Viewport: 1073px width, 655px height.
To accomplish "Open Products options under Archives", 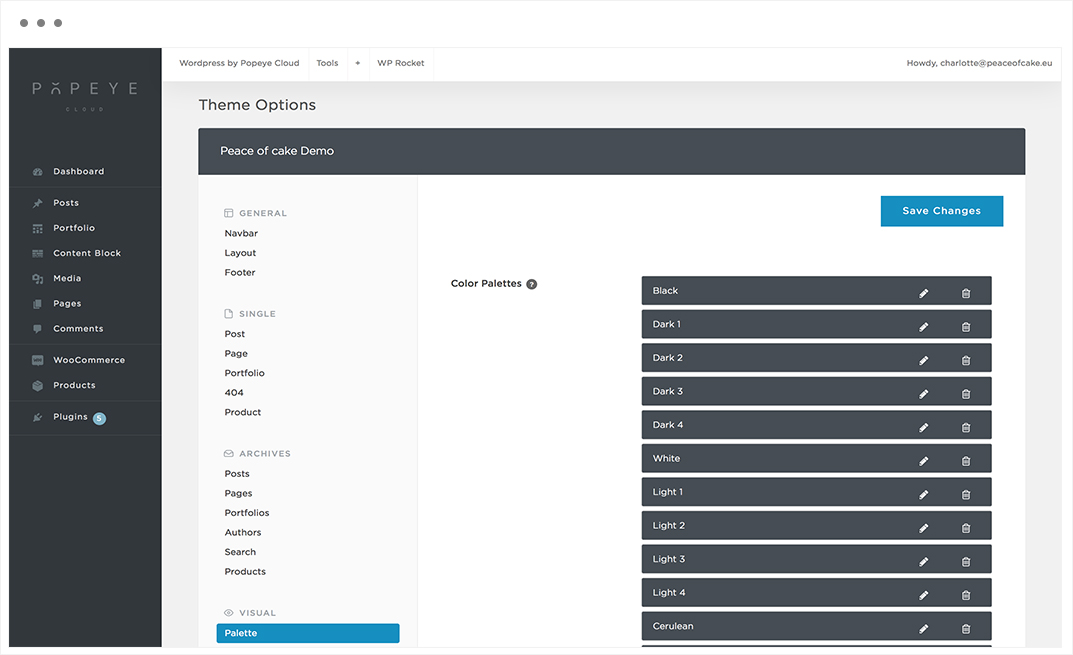I will tap(245, 571).
